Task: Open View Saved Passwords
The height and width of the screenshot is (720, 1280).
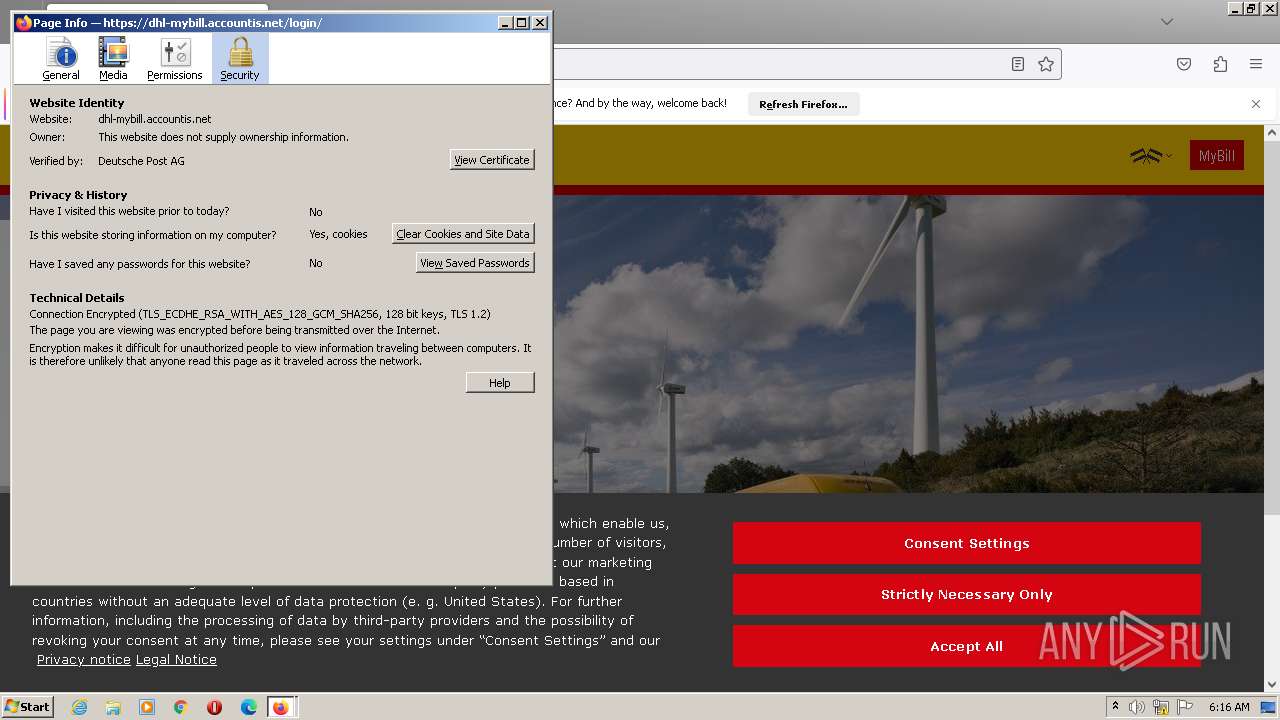Action: coord(475,263)
